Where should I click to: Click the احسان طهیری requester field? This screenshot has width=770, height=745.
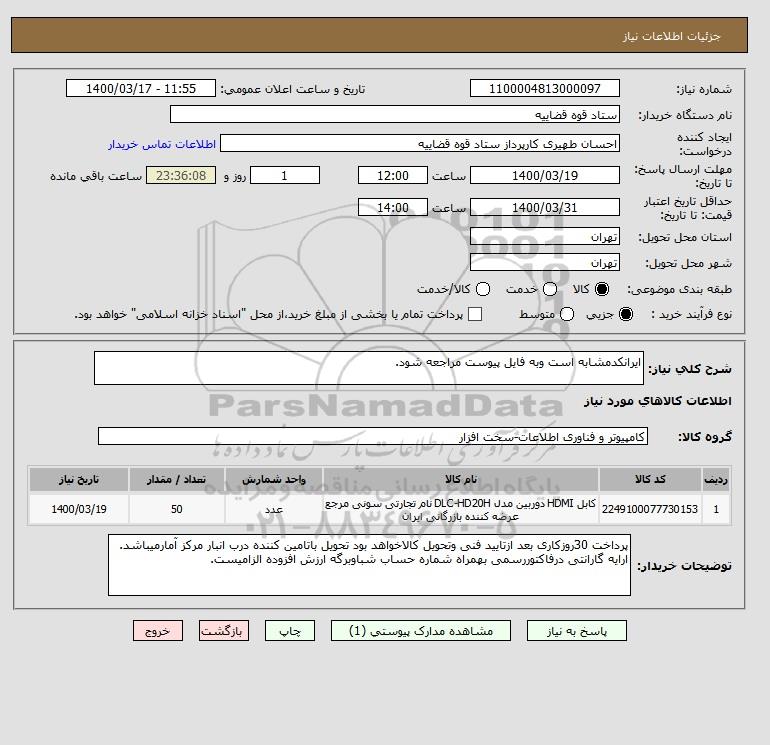pos(420,144)
